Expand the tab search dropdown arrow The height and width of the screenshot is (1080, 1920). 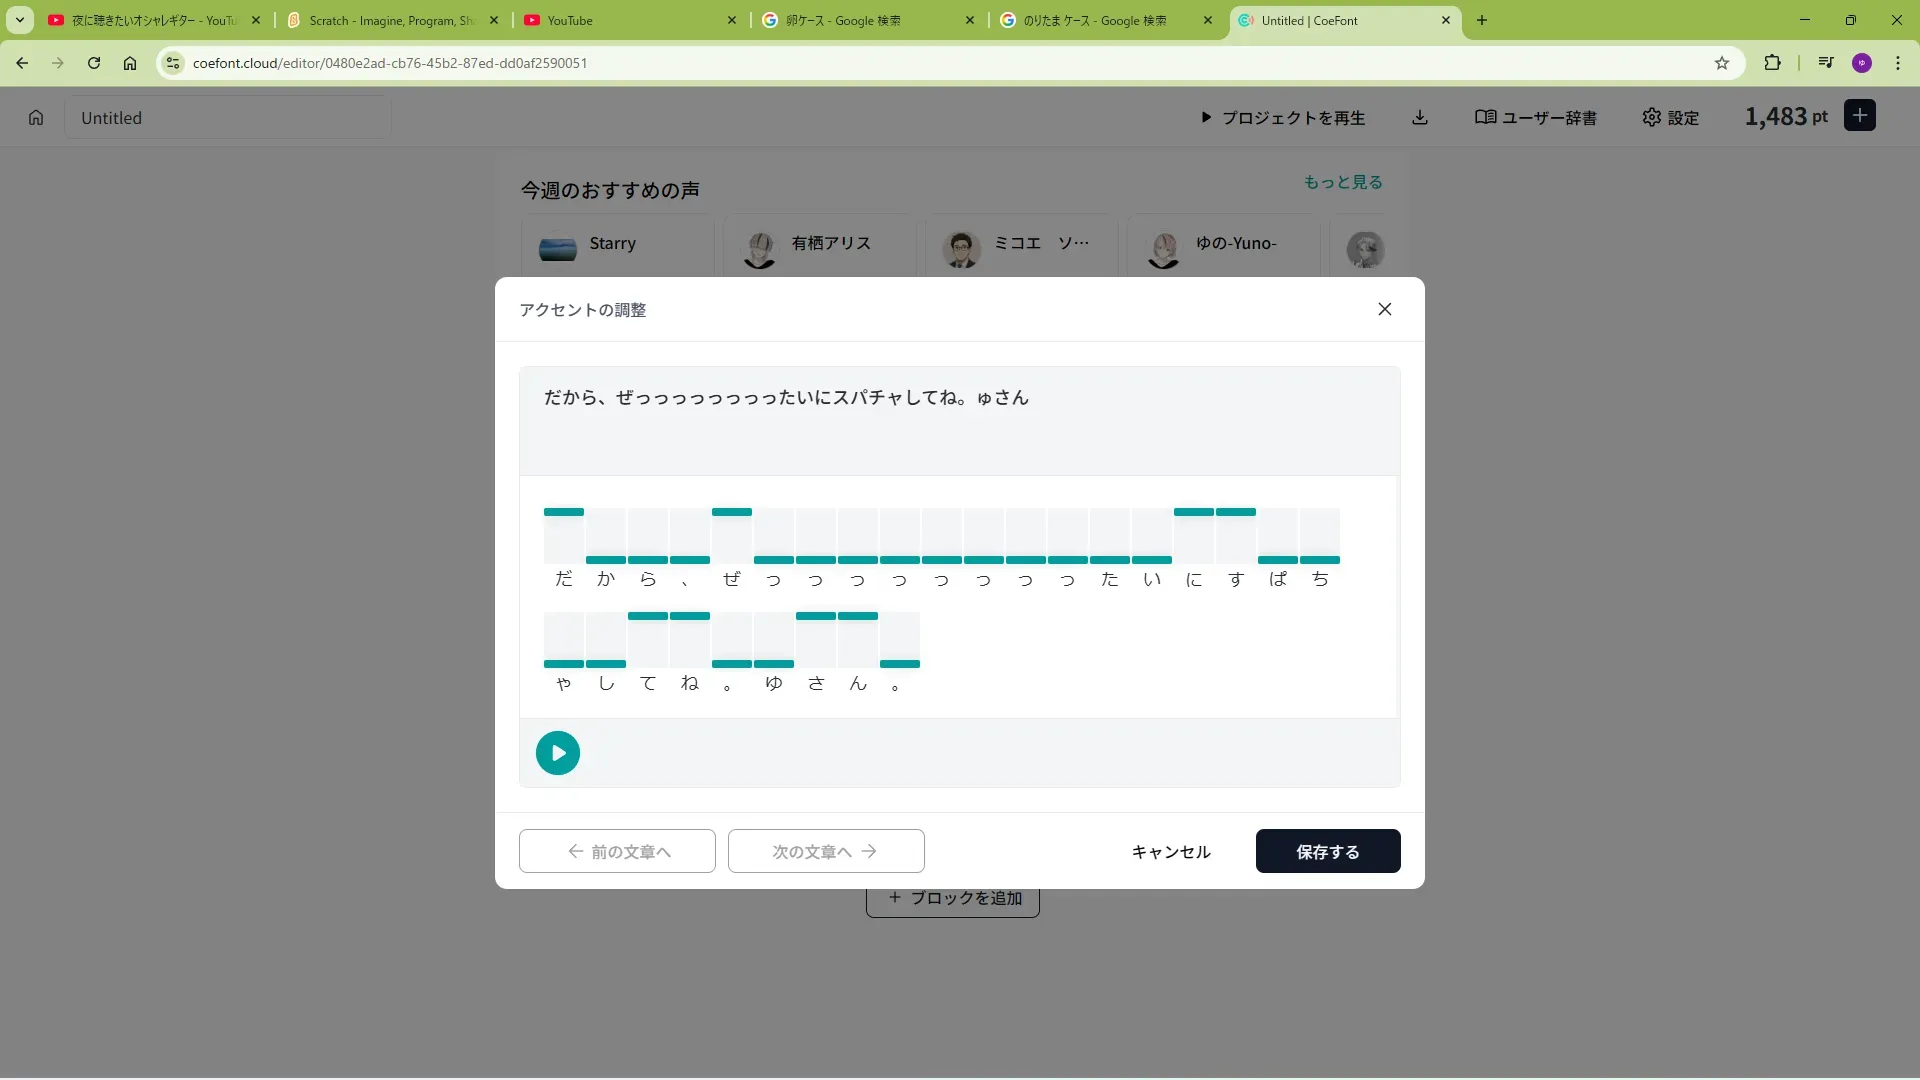point(19,20)
